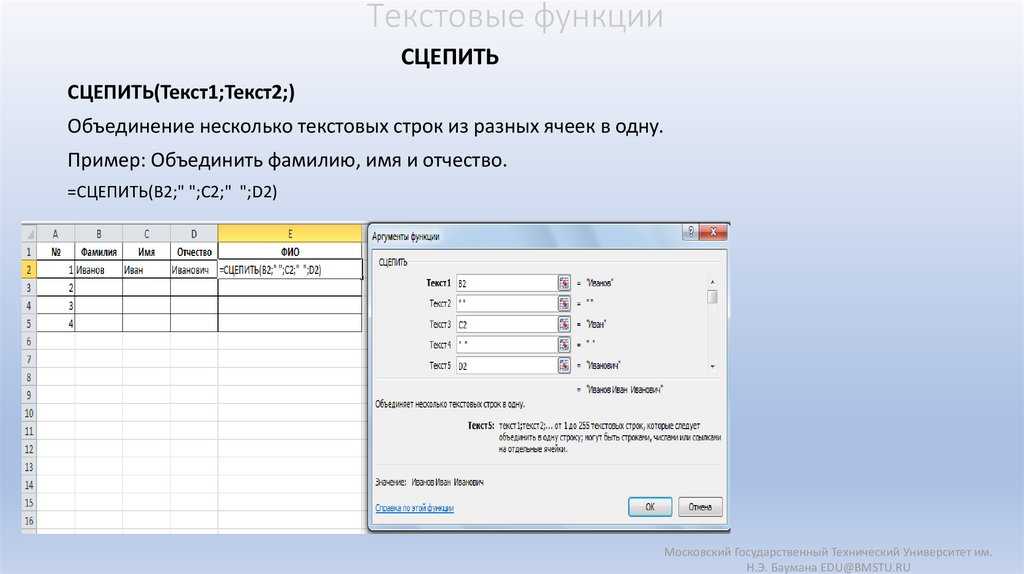
Task: Click cell with header ФИО
Action: (290, 251)
